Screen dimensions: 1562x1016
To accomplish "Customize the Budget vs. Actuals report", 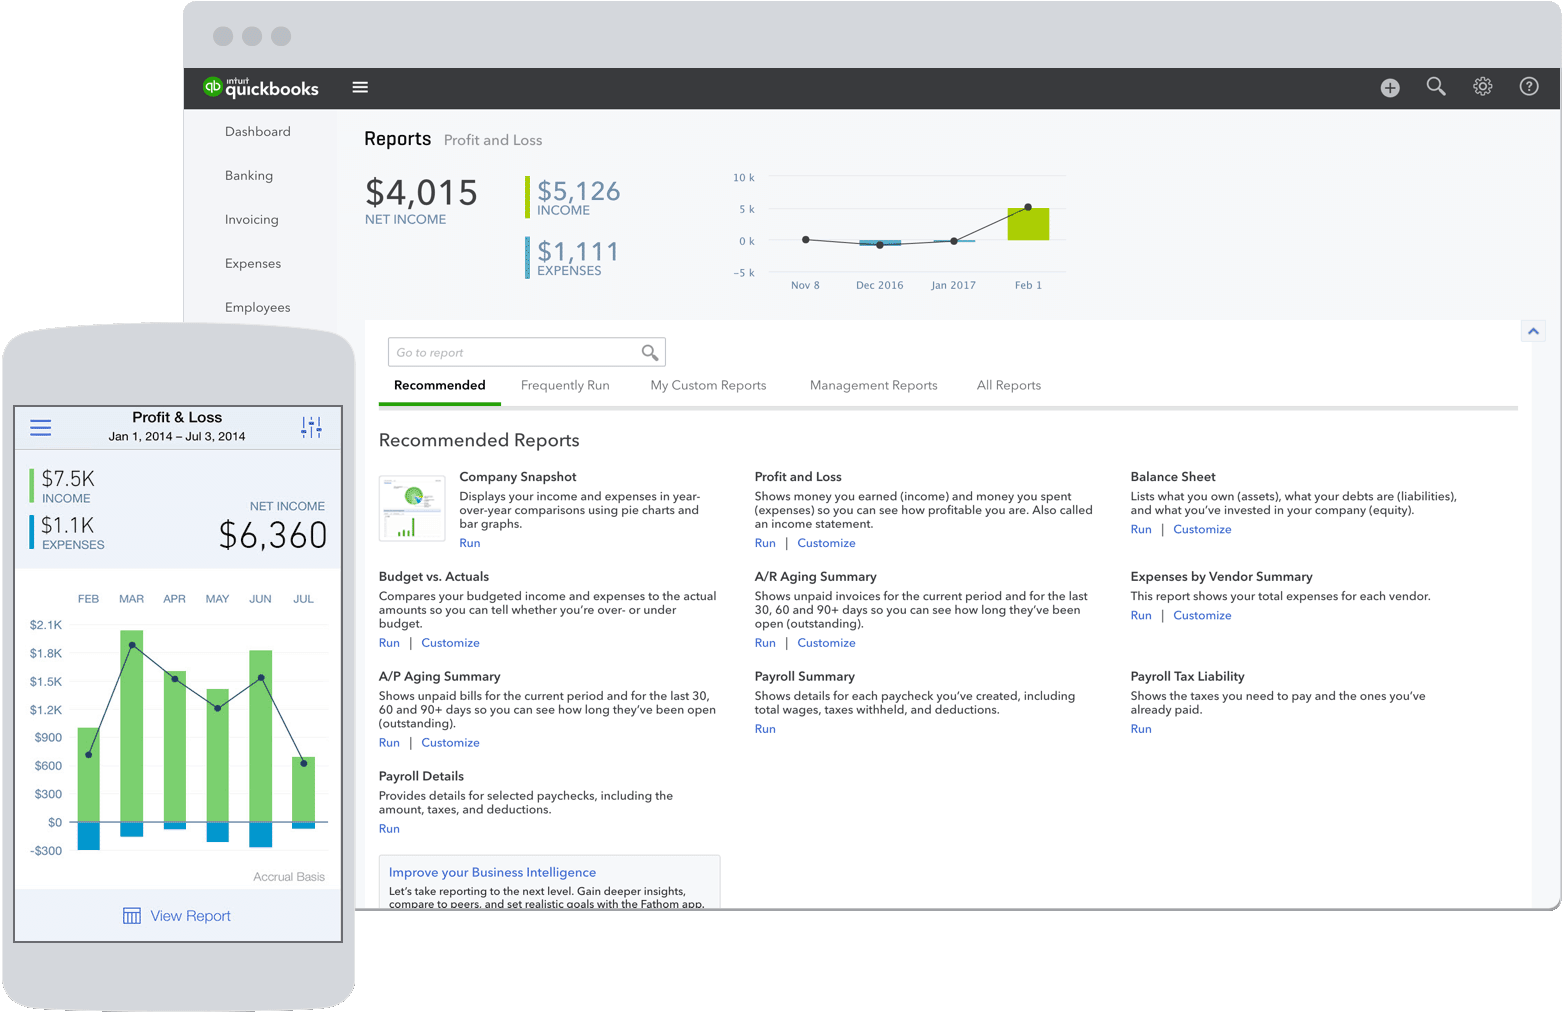I will (x=450, y=643).
